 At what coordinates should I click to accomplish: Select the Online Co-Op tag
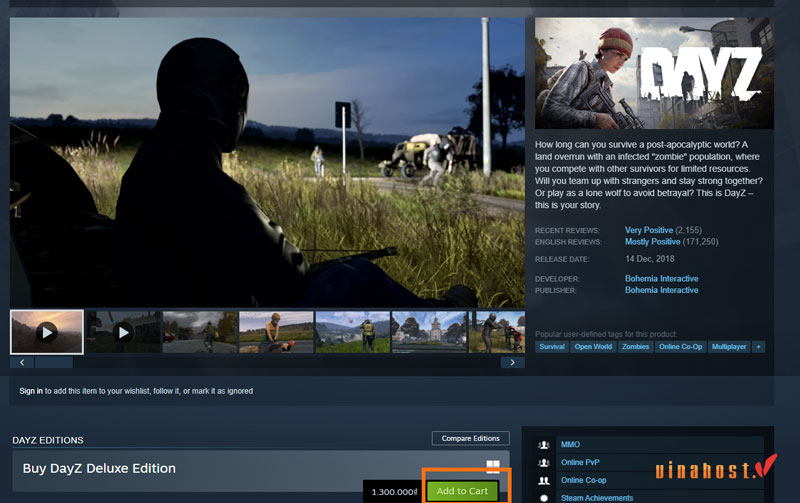click(x=680, y=347)
